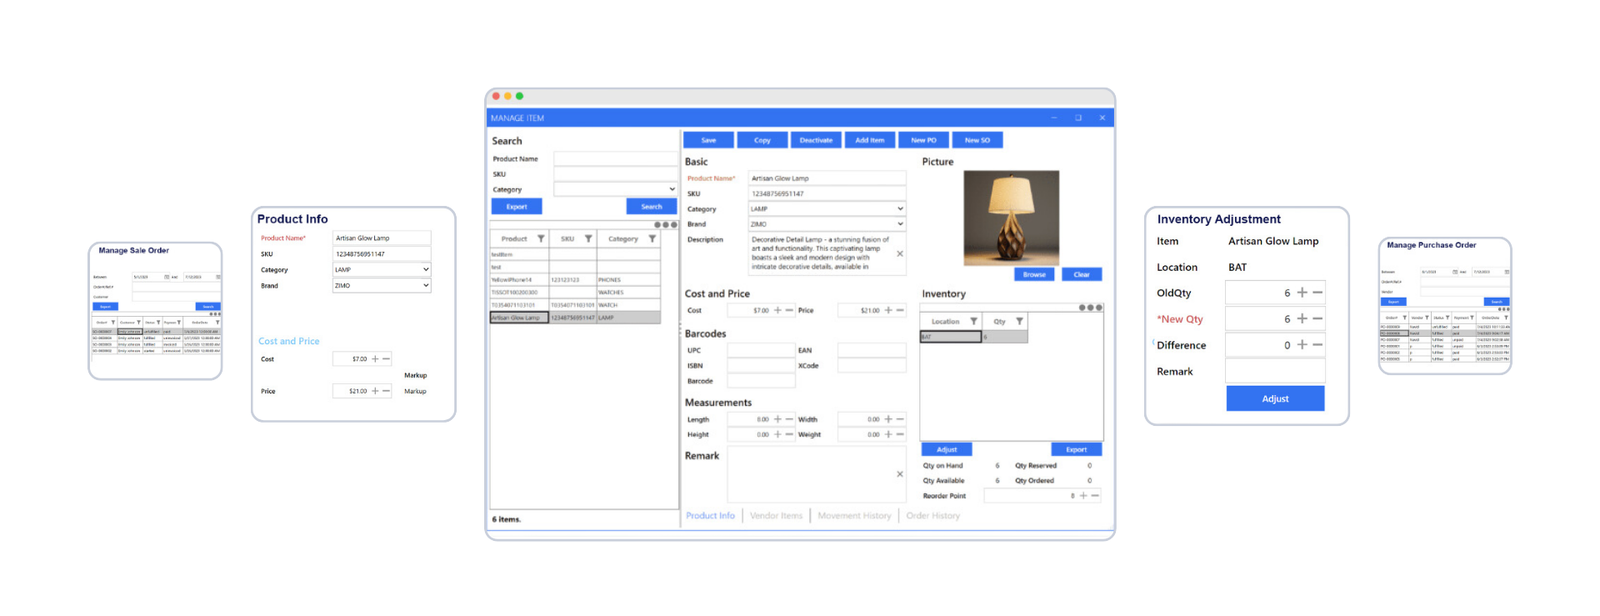Click Remark field in Inventory Adjustment panel
The width and height of the screenshot is (1600, 616).
(1275, 371)
